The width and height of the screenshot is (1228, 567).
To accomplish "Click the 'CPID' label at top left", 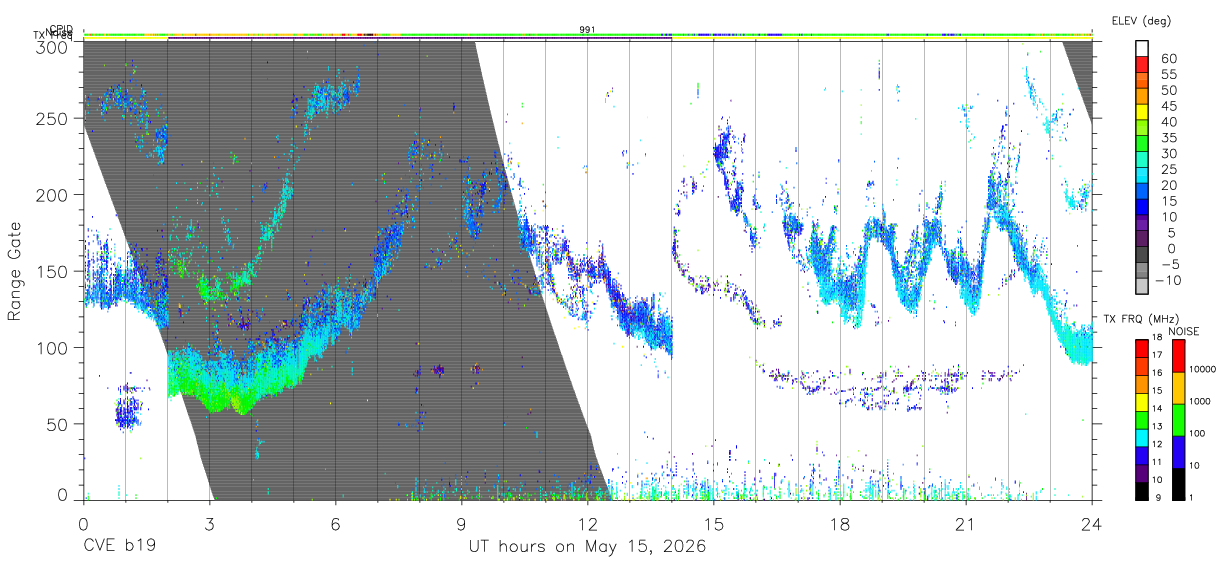I will (x=61, y=30).
